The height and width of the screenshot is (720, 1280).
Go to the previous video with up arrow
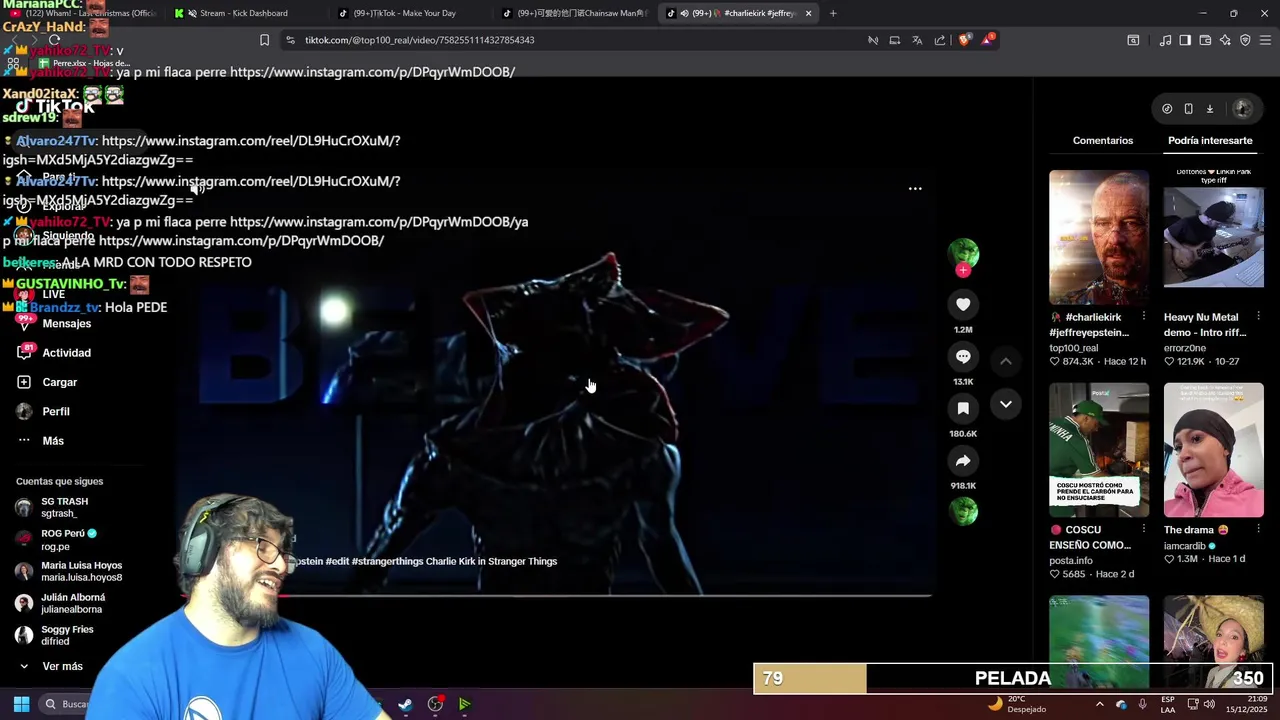pyautogui.click(x=1006, y=361)
